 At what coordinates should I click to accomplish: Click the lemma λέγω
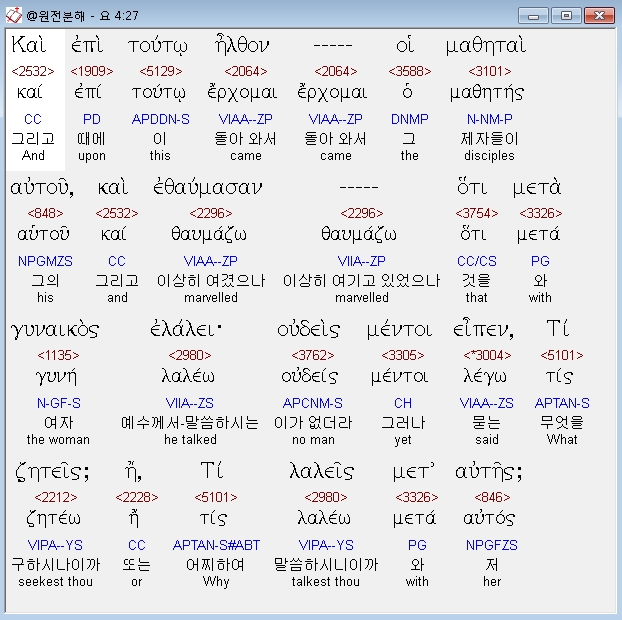coord(485,377)
